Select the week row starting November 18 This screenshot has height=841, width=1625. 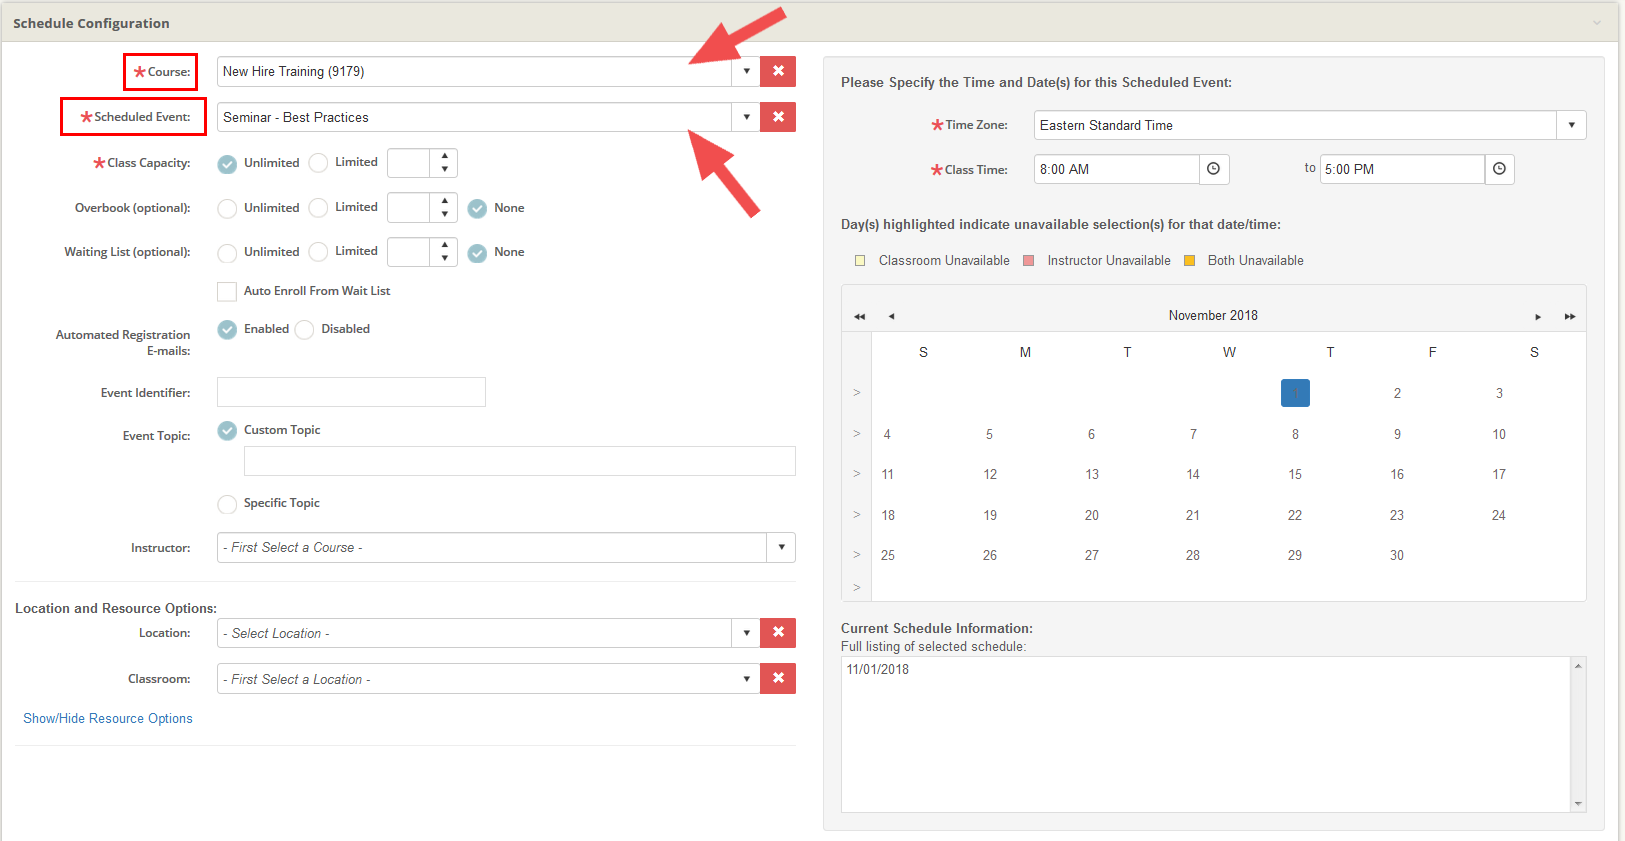[857, 515]
